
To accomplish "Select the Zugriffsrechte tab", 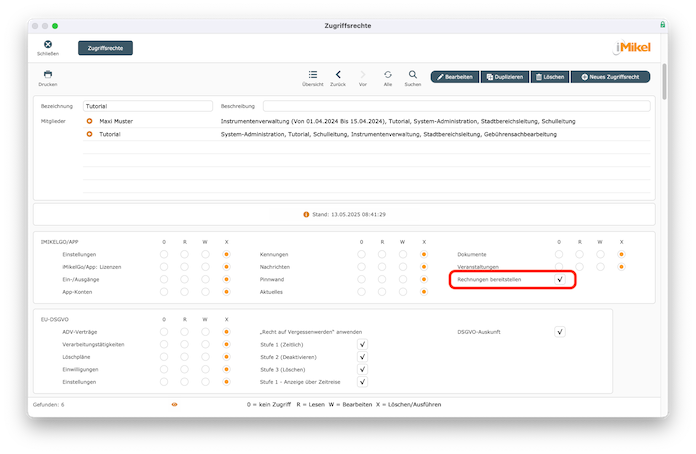I will [x=105, y=47].
